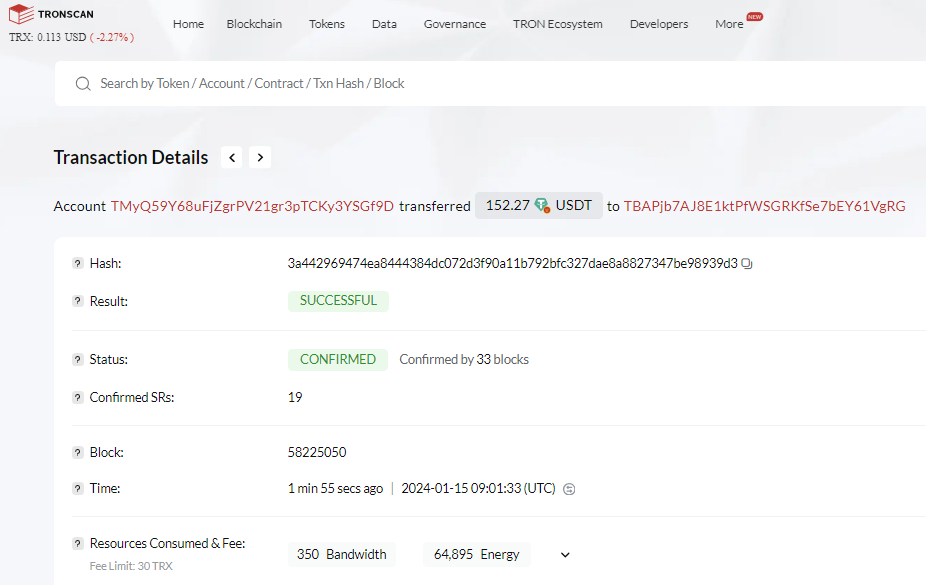This screenshot has height=585, width=926.
Task: Go to the previous transaction
Action: pyautogui.click(x=232, y=158)
